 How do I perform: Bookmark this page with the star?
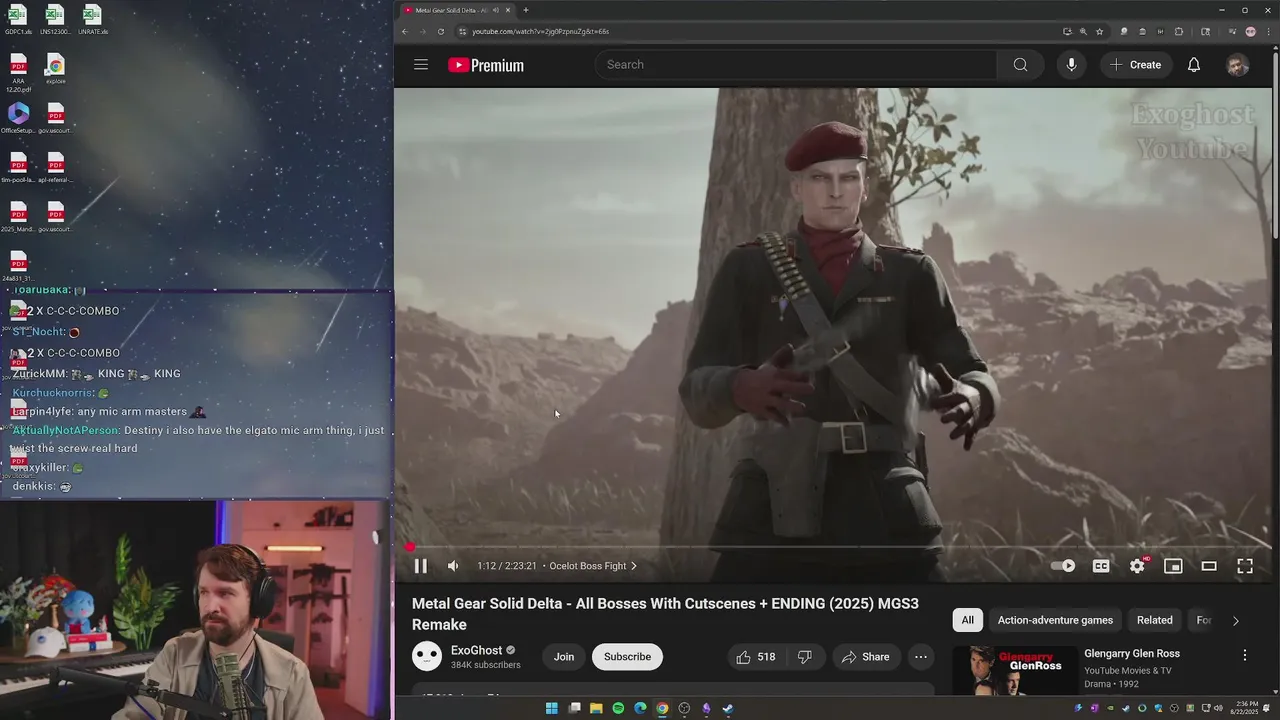[x=1099, y=31]
